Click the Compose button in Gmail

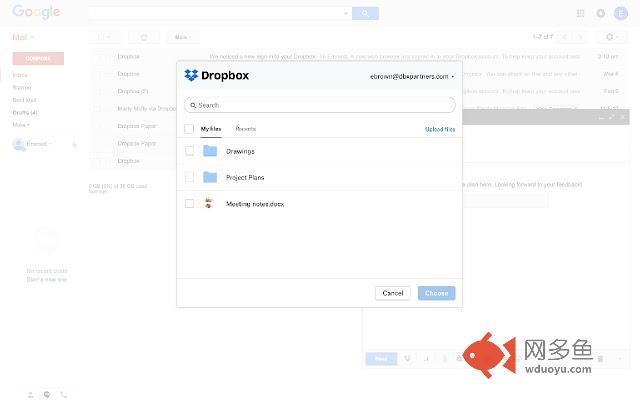(x=38, y=58)
